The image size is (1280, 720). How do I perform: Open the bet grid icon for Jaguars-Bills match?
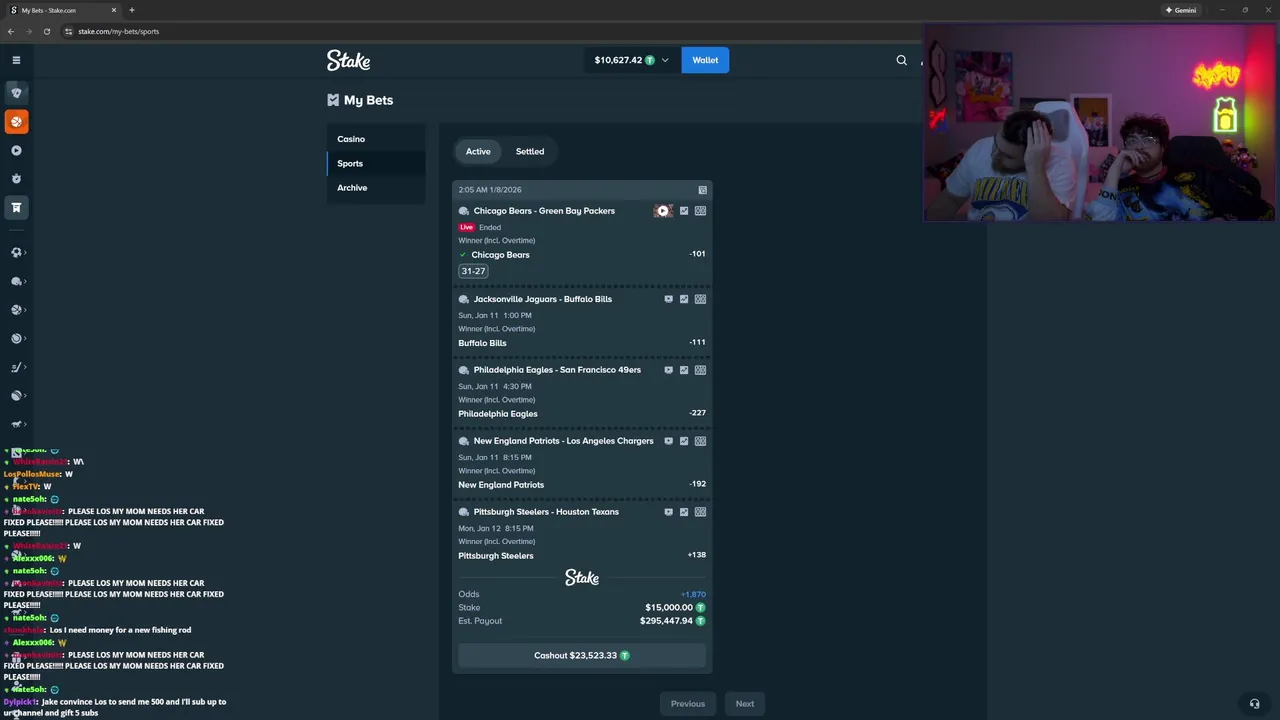tap(700, 299)
